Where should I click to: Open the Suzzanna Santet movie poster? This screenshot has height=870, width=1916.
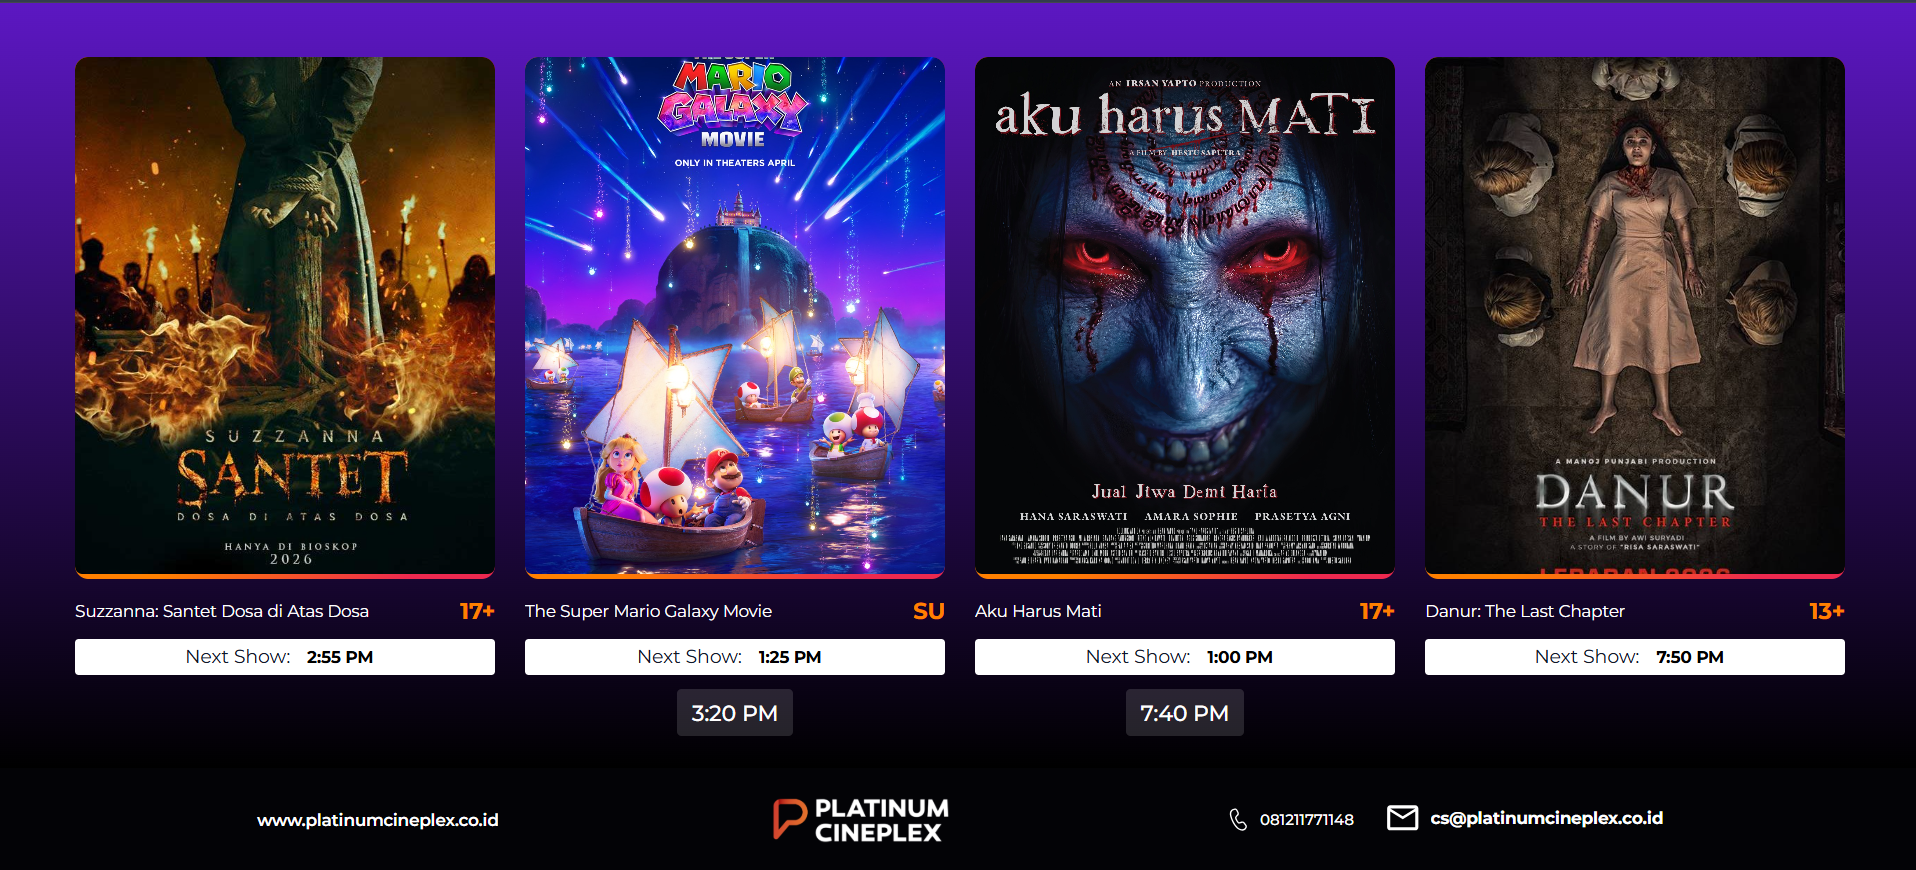click(285, 317)
